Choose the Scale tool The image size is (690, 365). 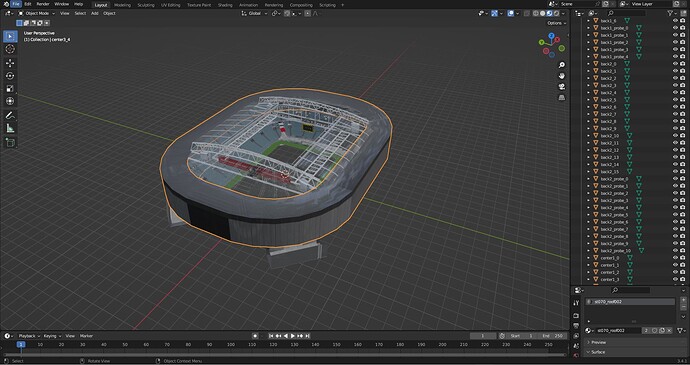pos(10,88)
